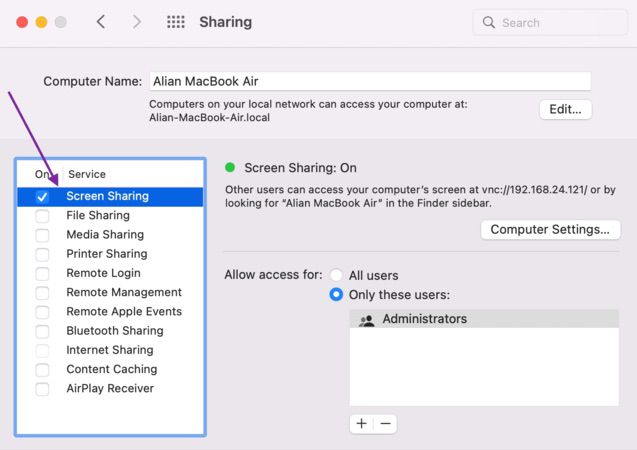Go forward with the right chevron
Viewport: 637px width, 450px height.
[x=137, y=22]
